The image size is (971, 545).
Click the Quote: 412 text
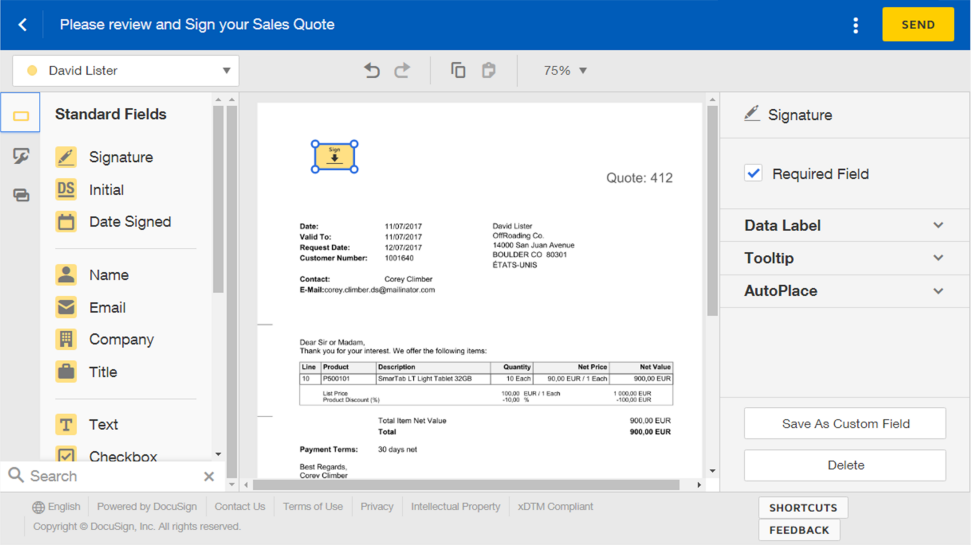(639, 178)
